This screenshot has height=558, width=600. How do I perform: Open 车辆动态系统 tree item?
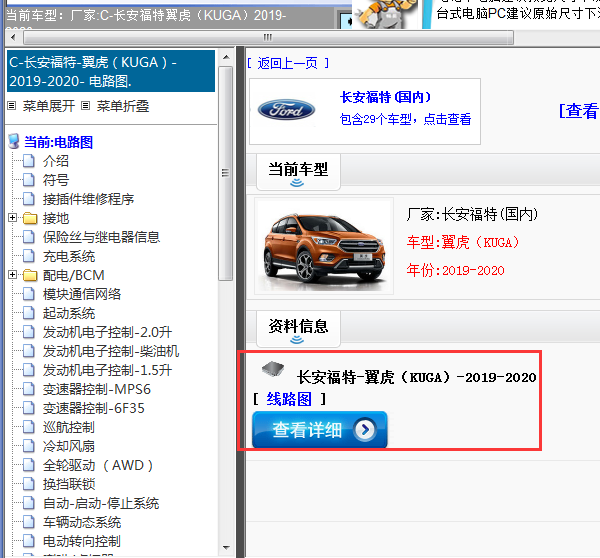[82, 522]
